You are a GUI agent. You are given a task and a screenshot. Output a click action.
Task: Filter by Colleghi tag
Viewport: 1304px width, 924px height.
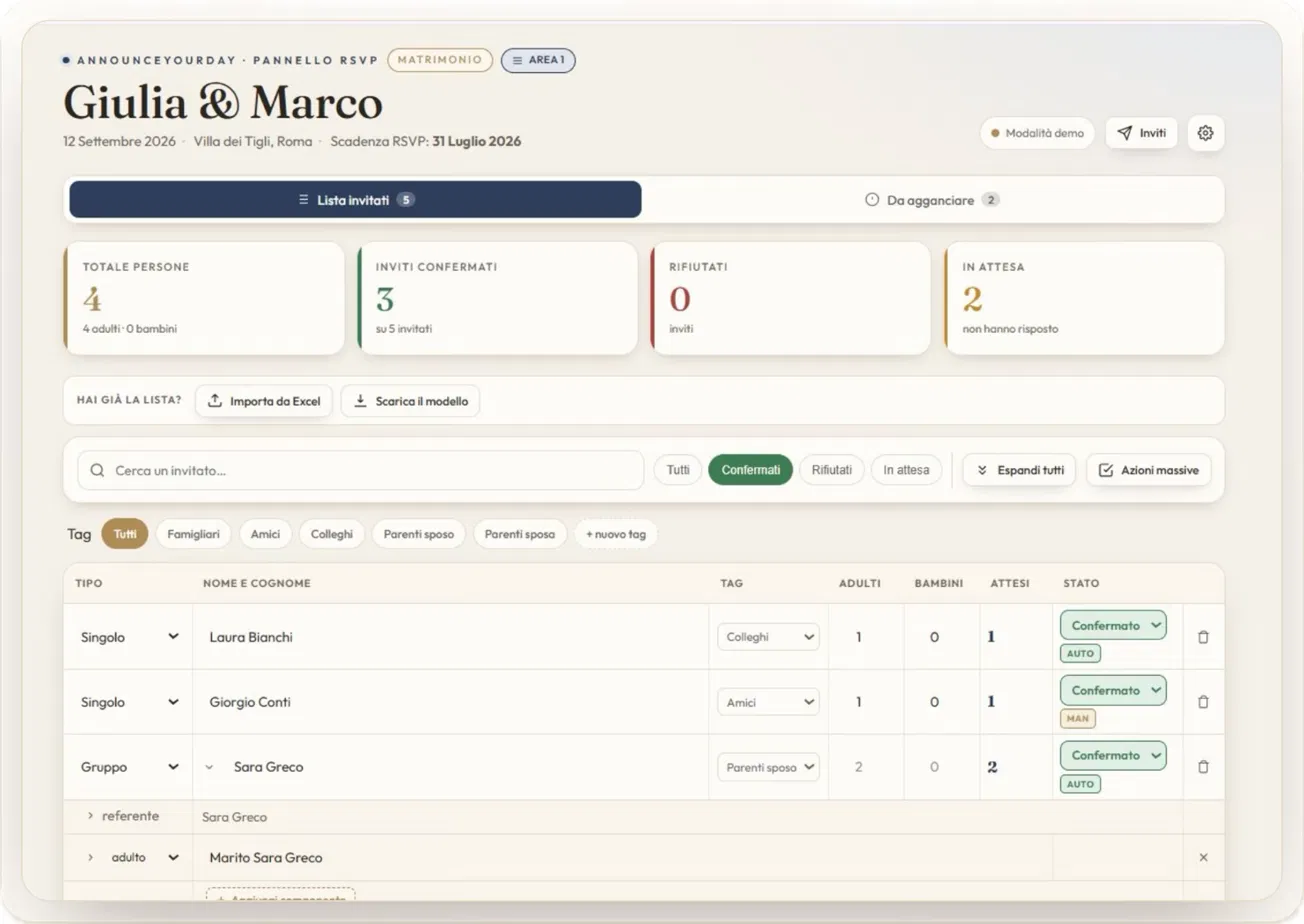(x=331, y=534)
